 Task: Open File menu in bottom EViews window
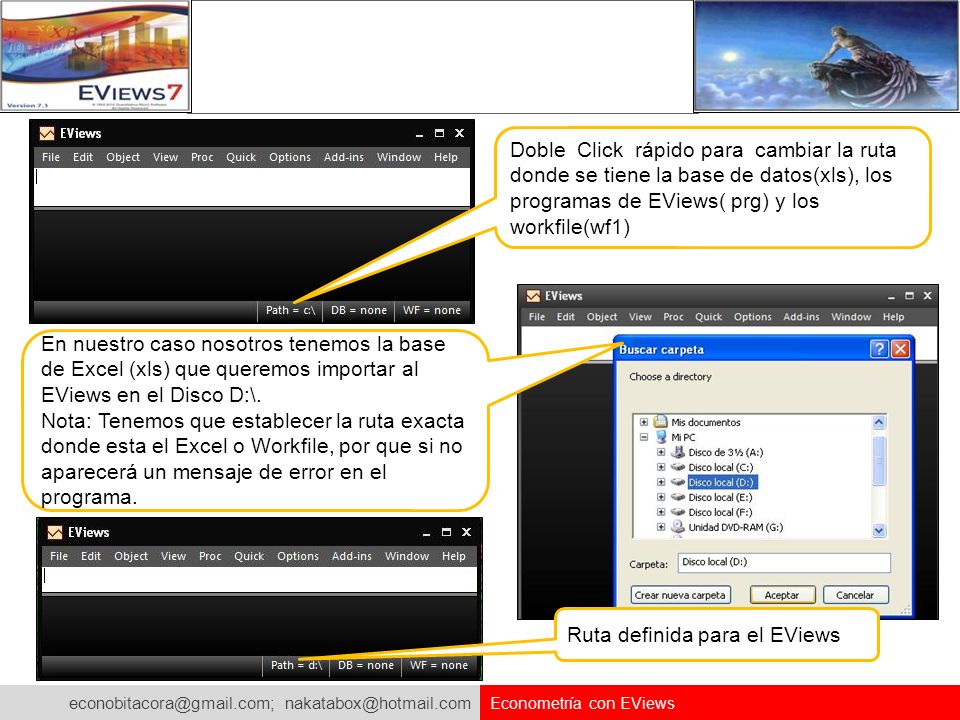pos(59,557)
